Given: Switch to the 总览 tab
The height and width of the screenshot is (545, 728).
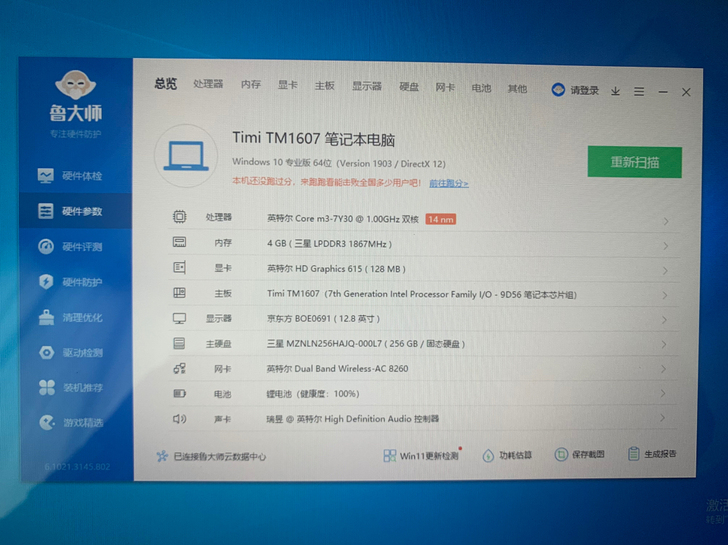Looking at the screenshot, I should click(166, 84).
